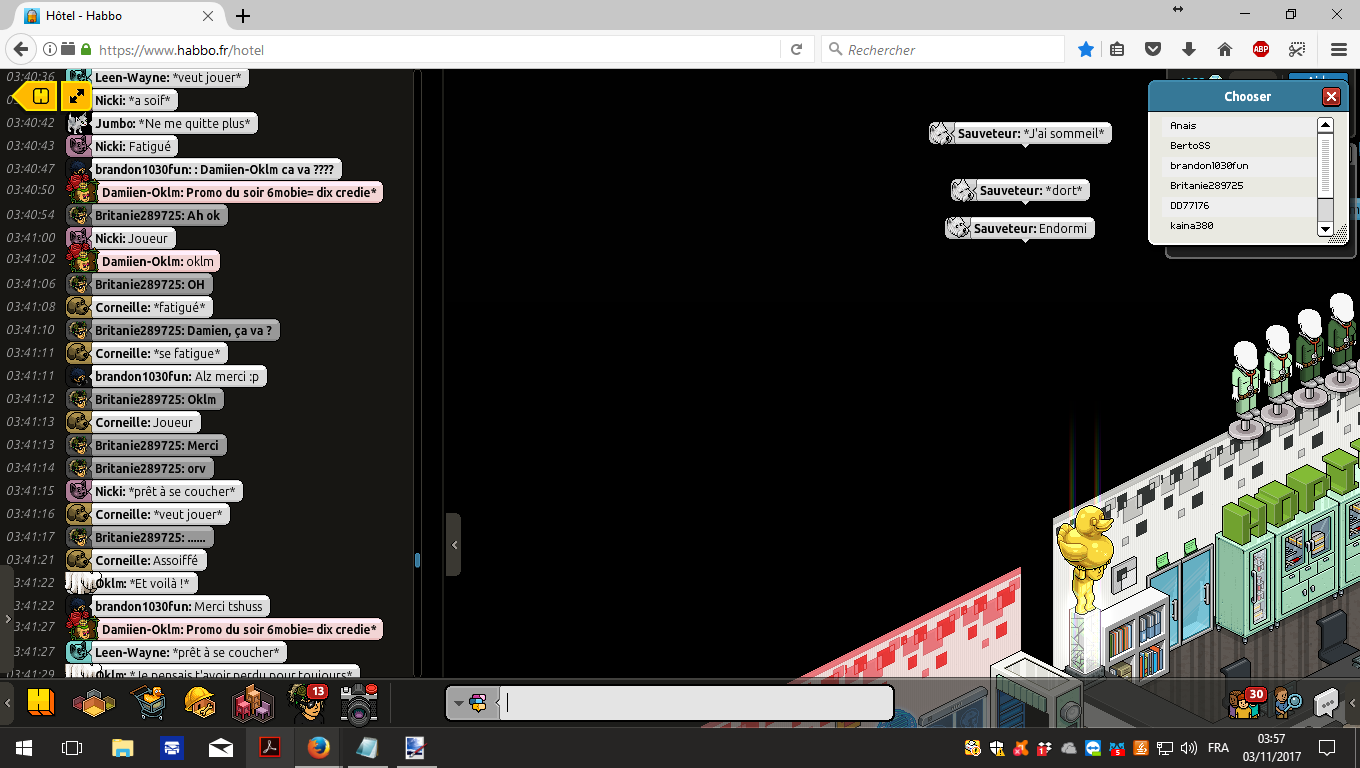Open the camera icon in Habbo toolbar
Viewport: 1360px width, 768px height.
pyautogui.click(x=359, y=704)
